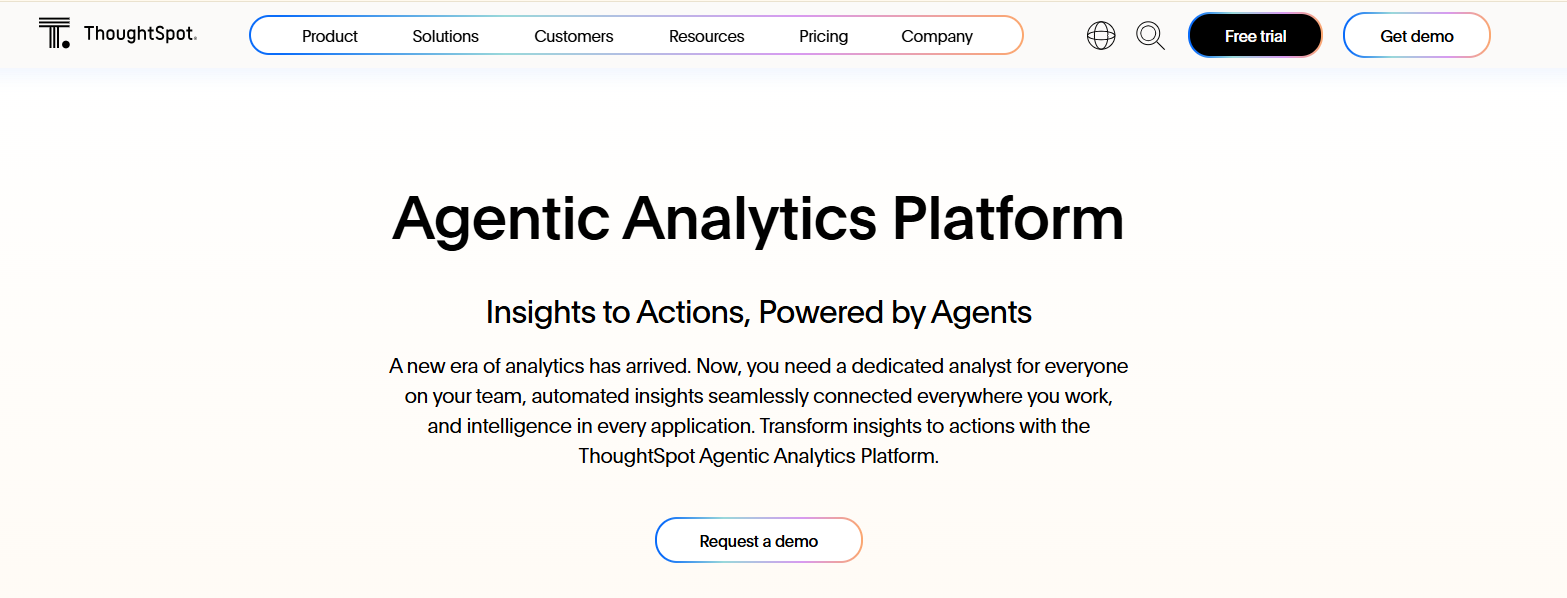Select the ThoughtSpot wordmark
This screenshot has width=1567, height=598.
pyautogui.click(x=138, y=33)
